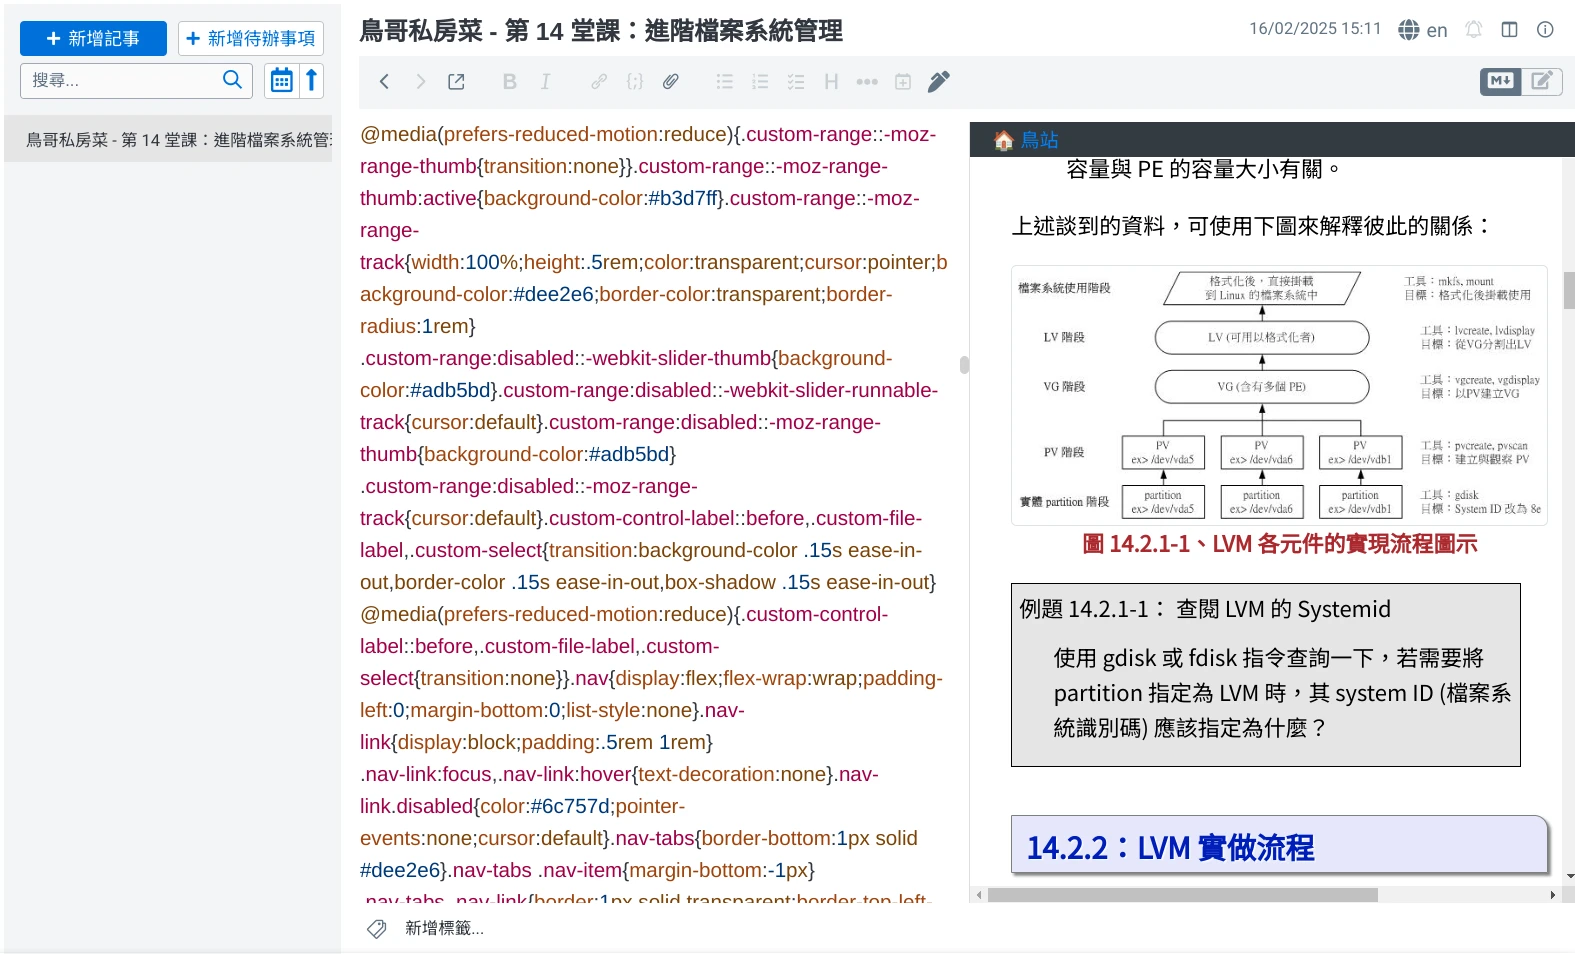The height and width of the screenshot is (954, 1575).
Task: Reverse the note sort direction arrow
Action: pos(311,80)
